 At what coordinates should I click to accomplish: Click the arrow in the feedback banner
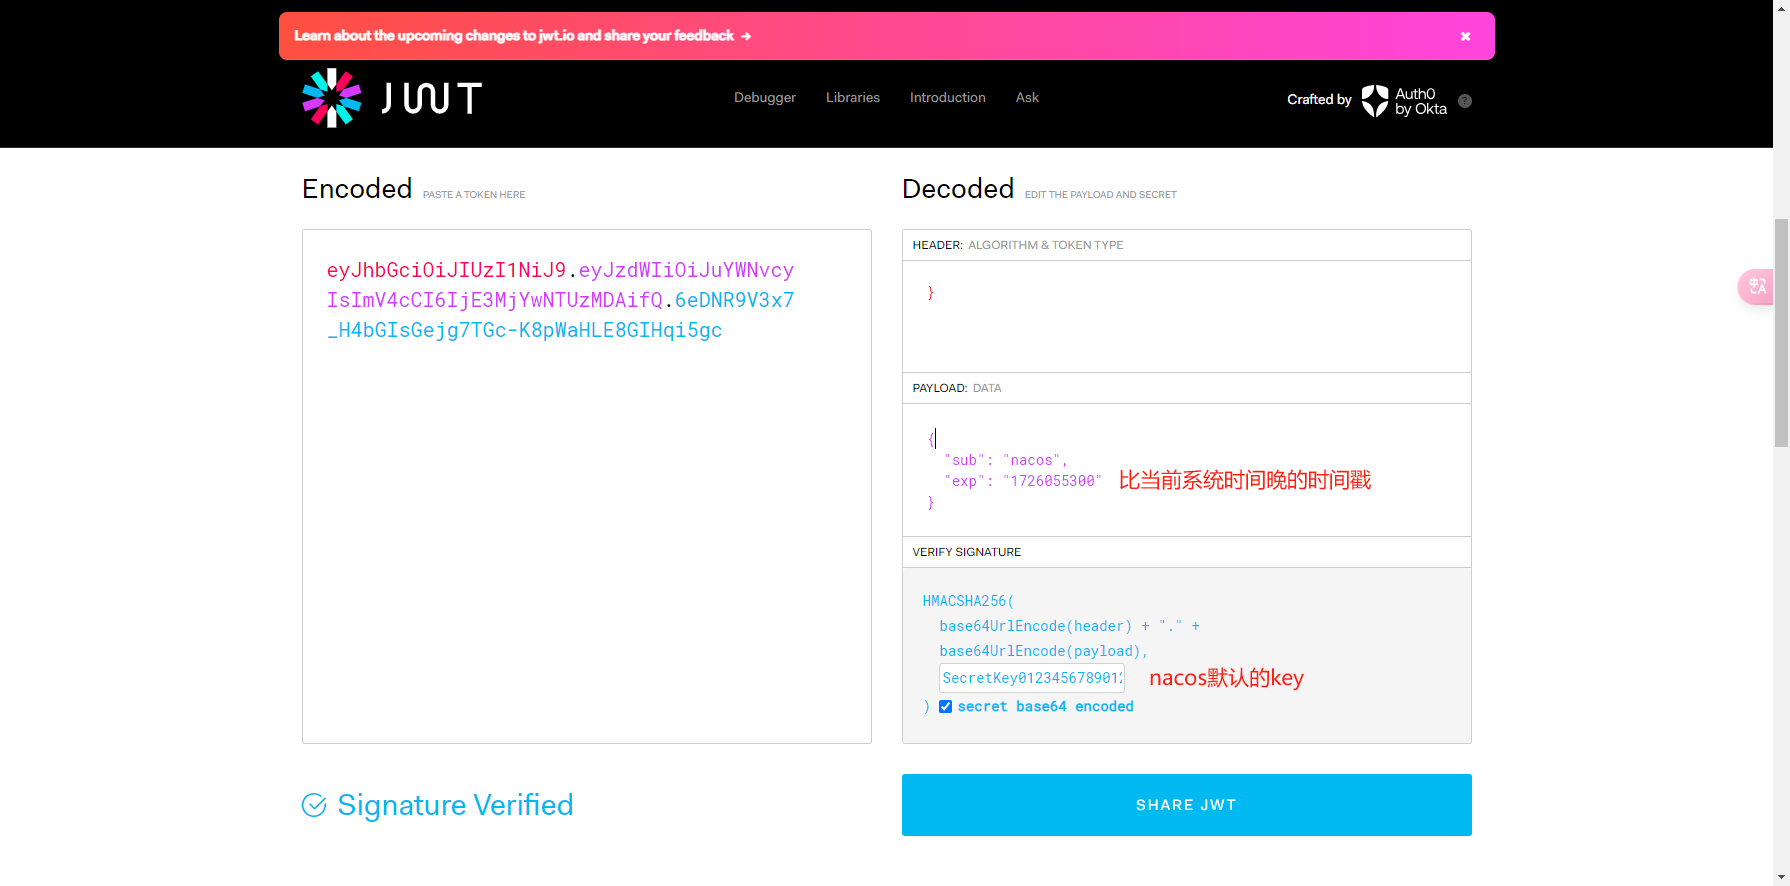point(746,36)
